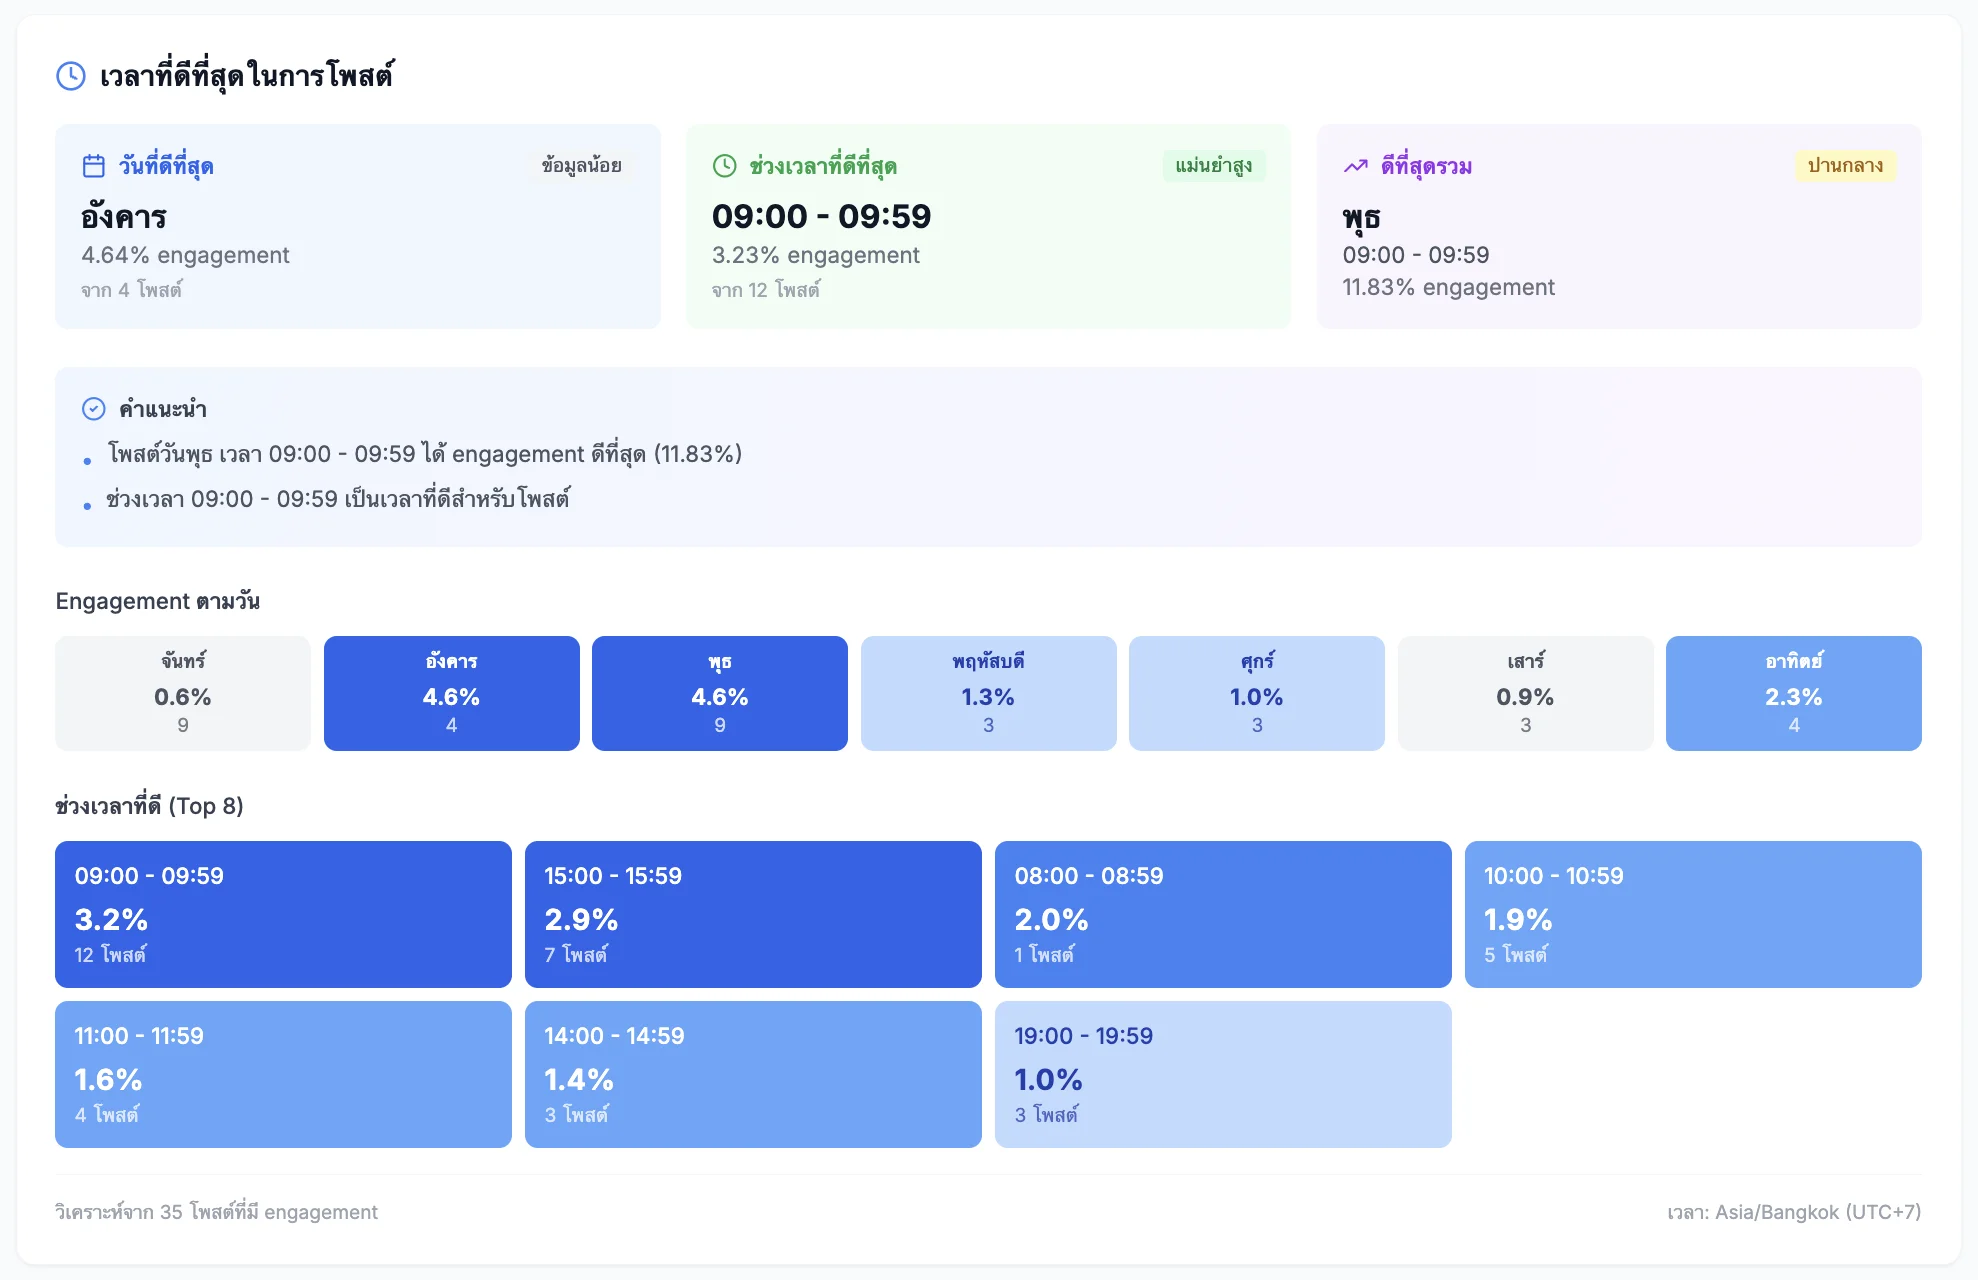Click the ข้อมูลน้อย badge
The image size is (1978, 1280).
[x=581, y=166]
